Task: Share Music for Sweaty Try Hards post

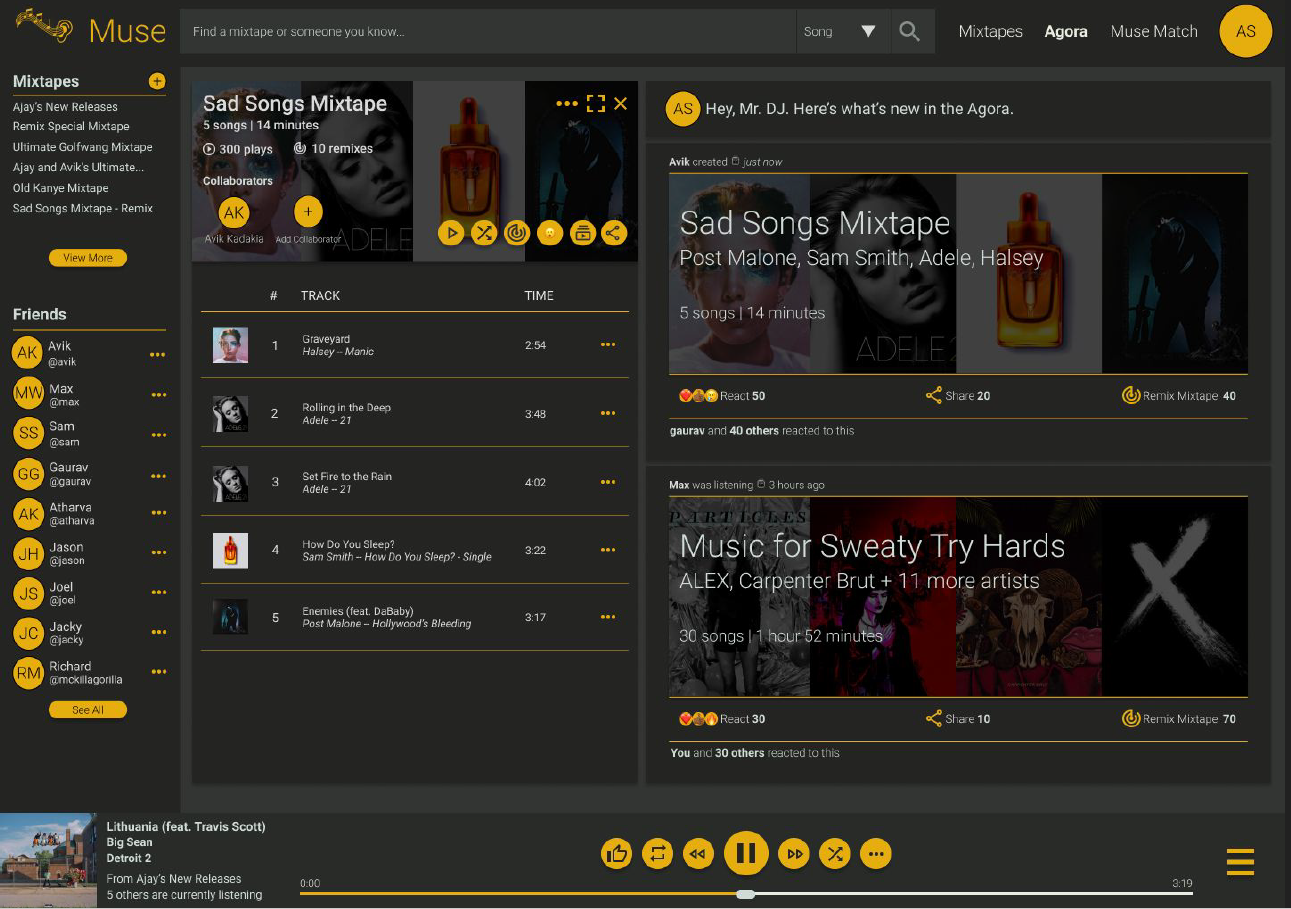Action: (x=958, y=719)
